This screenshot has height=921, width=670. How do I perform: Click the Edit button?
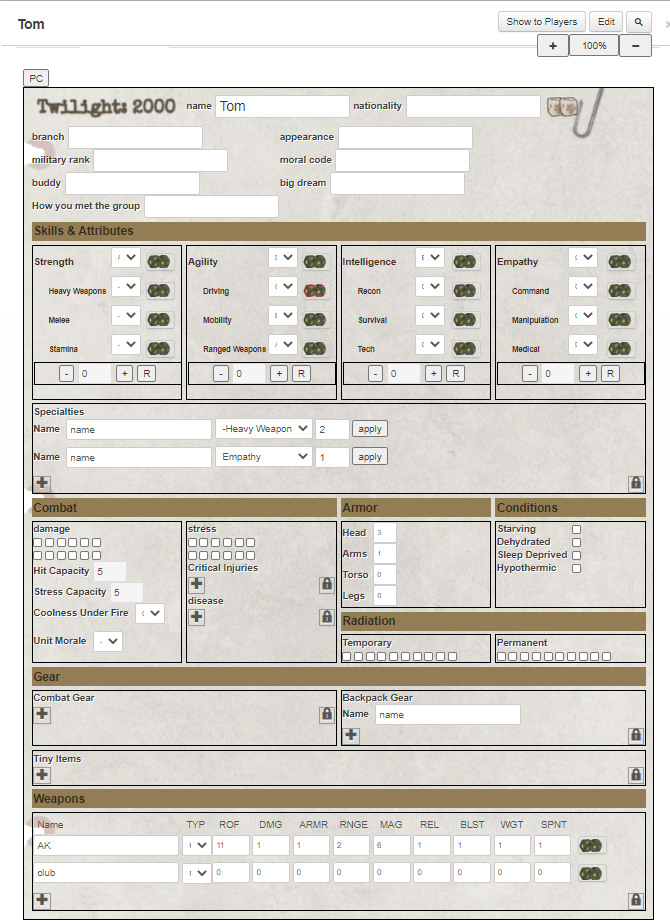click(606, 22)
